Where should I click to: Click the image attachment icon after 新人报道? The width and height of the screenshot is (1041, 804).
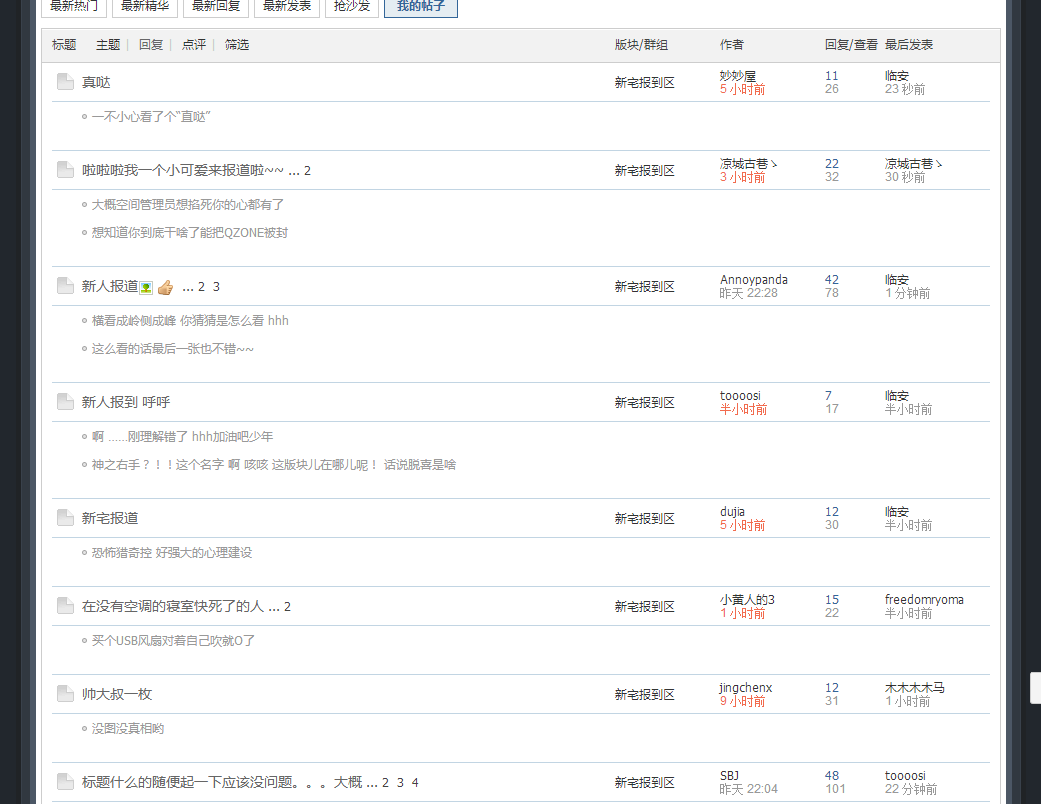click(146, 287)
